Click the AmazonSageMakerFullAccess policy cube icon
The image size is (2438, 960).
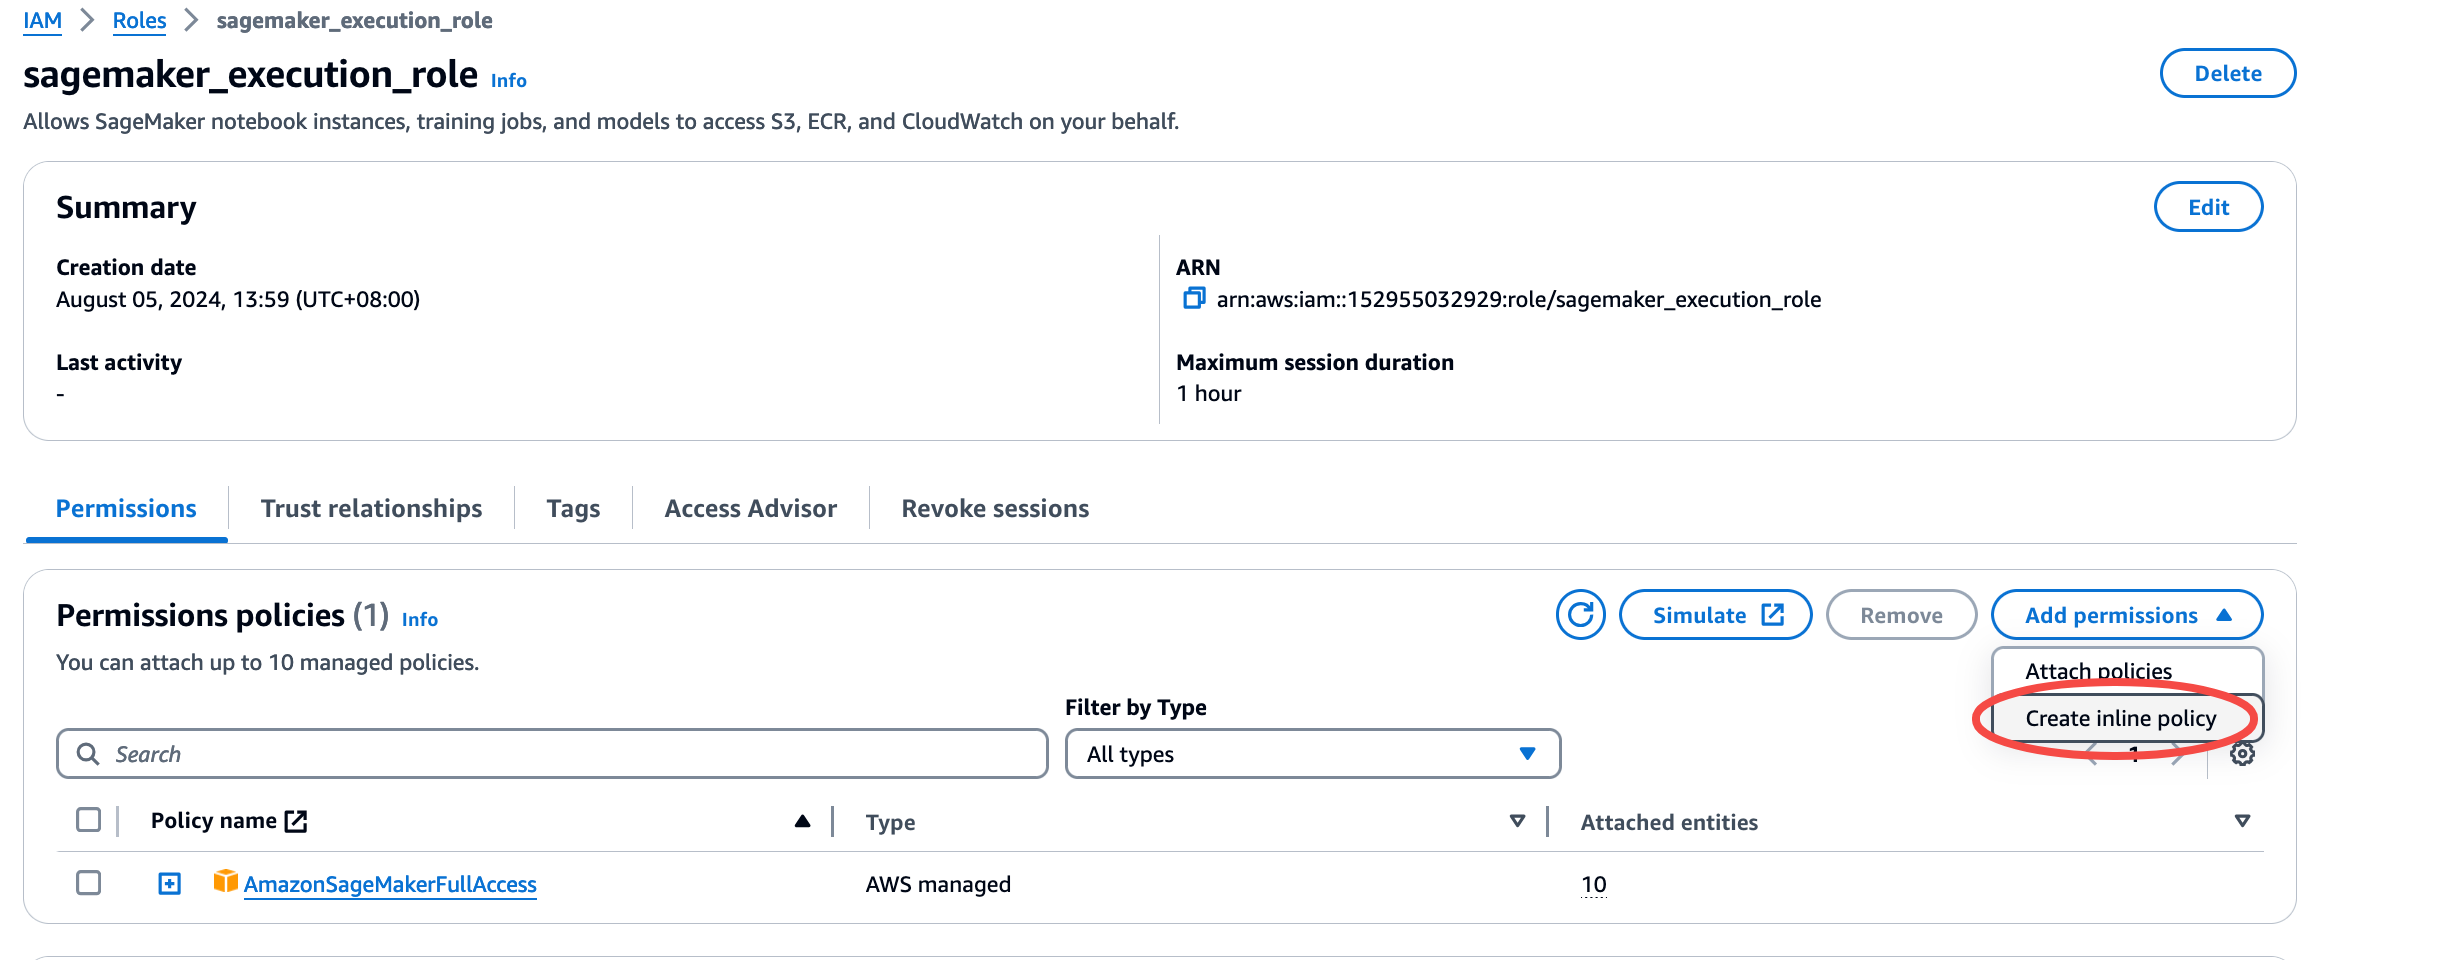225,881
